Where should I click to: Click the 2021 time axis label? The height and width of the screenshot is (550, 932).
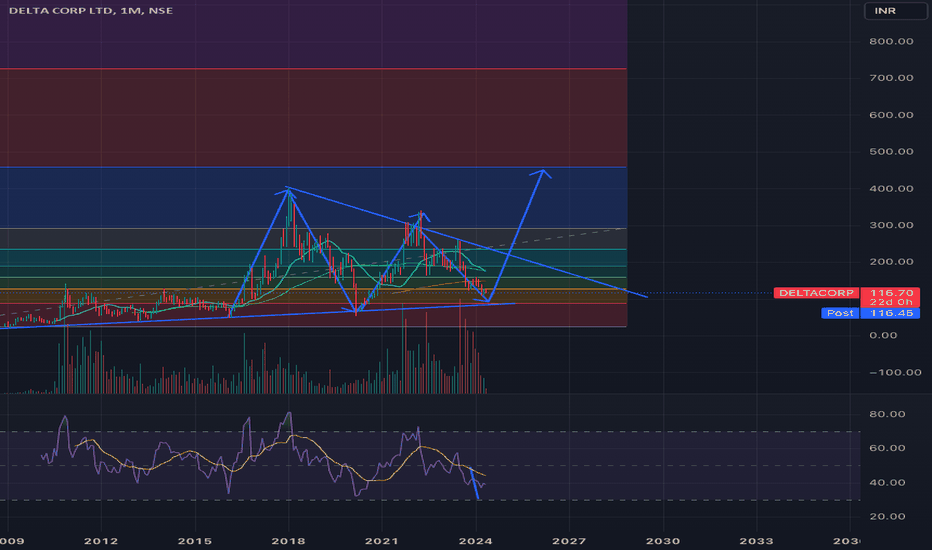coord(382,541)
